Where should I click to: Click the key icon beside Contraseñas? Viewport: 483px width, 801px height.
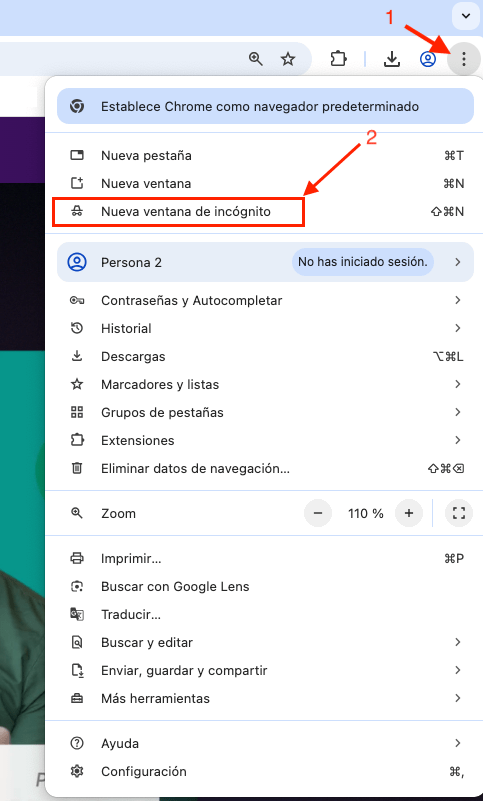pyautogui.click(x=77, y=300)
